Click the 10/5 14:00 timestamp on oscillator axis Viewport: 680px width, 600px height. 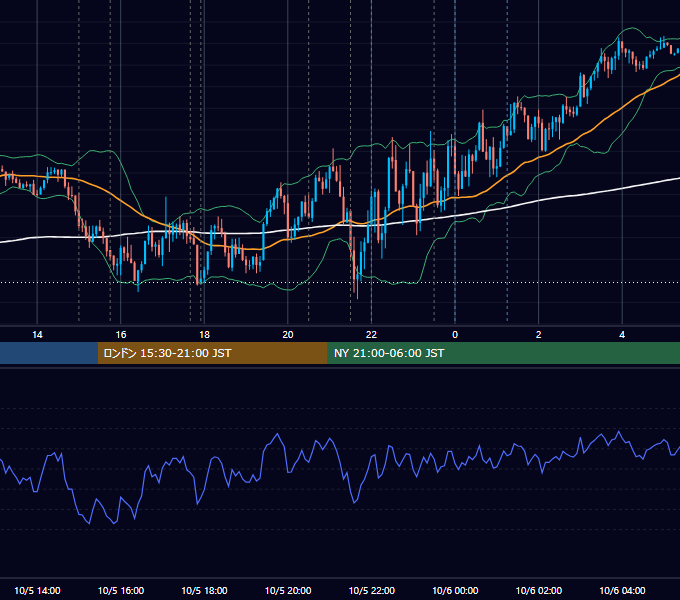37,590
